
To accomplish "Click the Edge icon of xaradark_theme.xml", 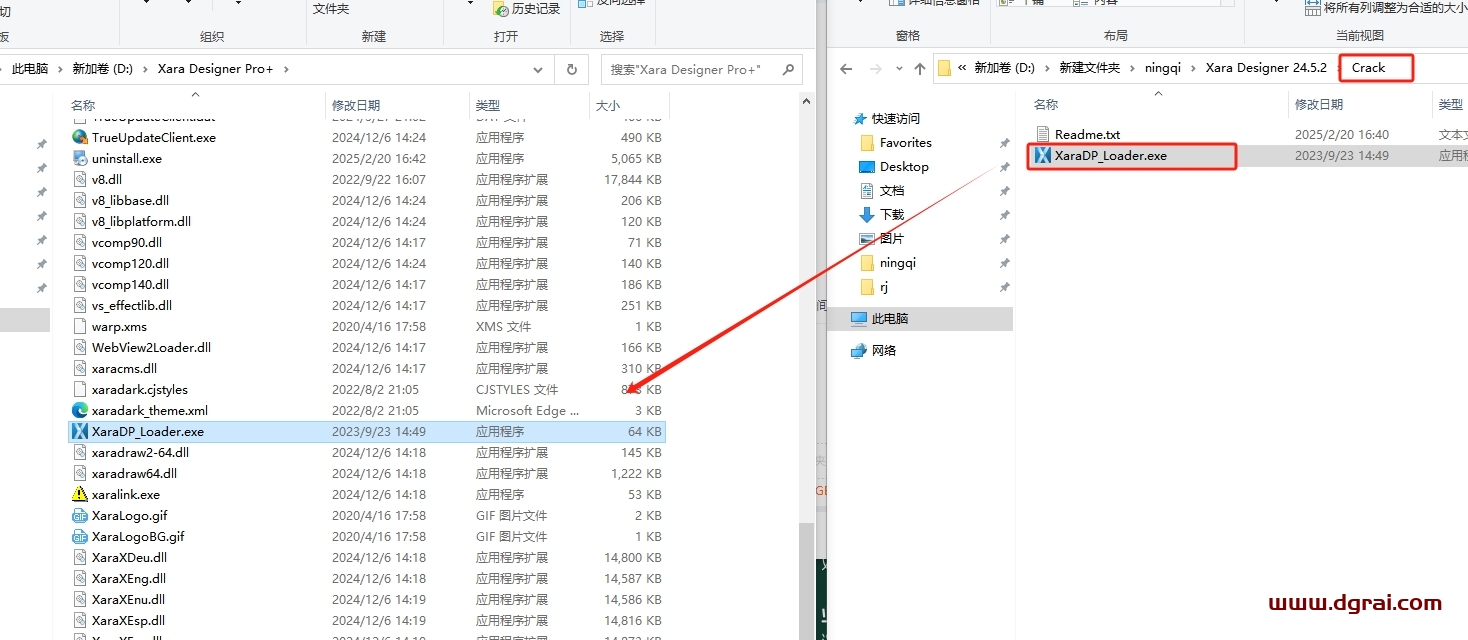I will (80, 410).
